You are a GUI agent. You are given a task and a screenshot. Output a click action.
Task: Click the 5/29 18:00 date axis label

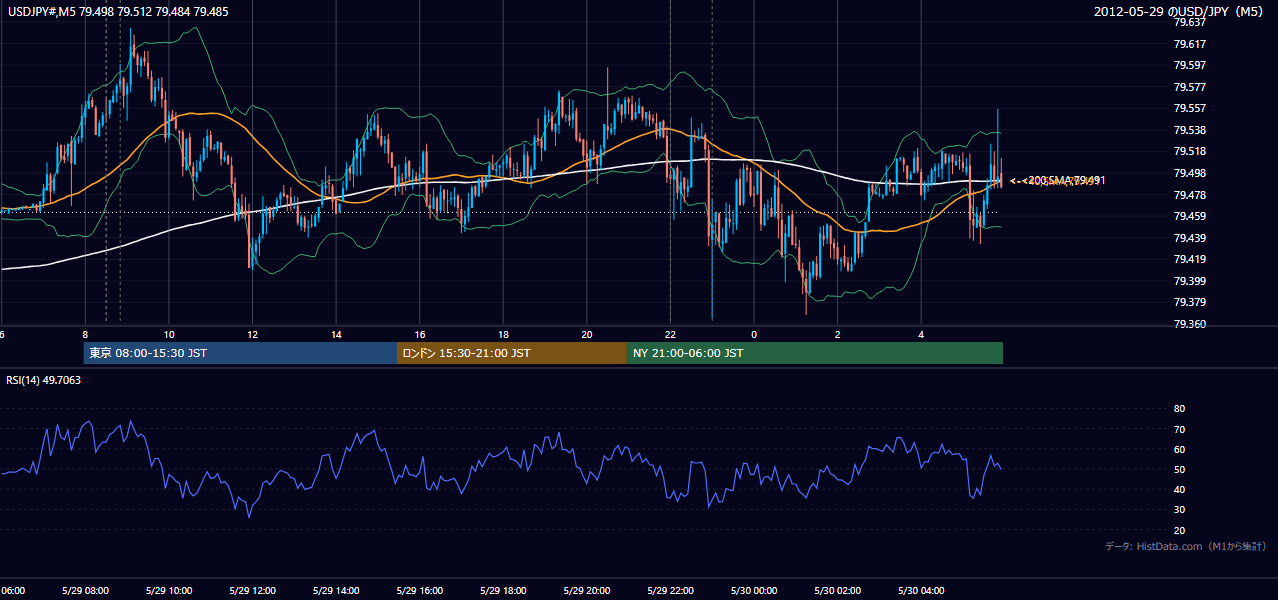pyautogui.click(x=503, y=591)
